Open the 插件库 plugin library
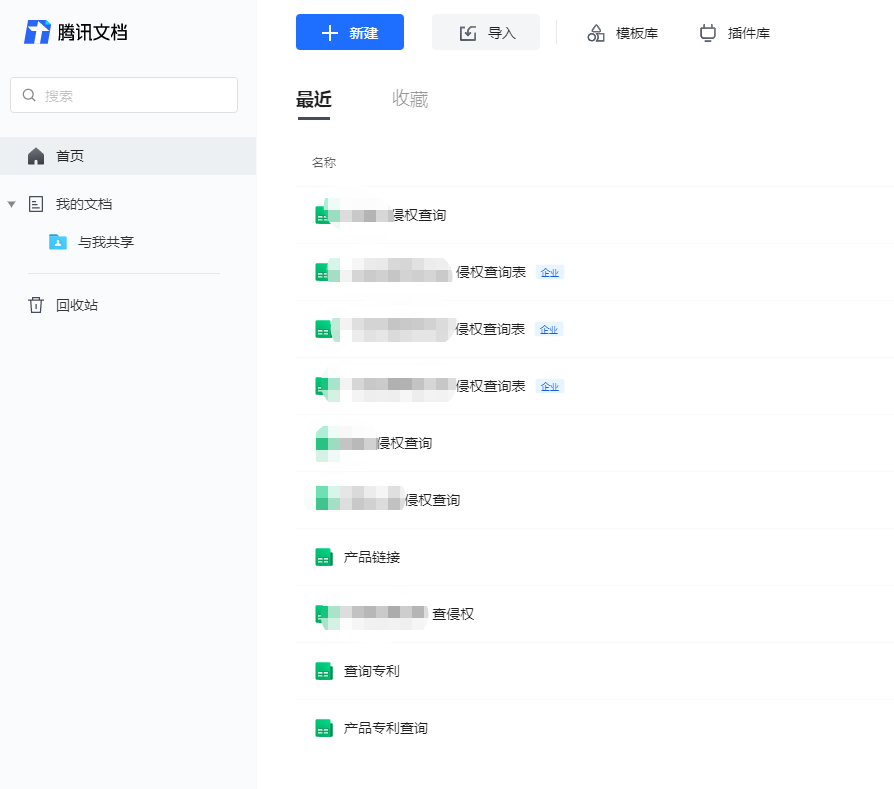The width and height of the screenshot is (894, 789). coord(735,32)
